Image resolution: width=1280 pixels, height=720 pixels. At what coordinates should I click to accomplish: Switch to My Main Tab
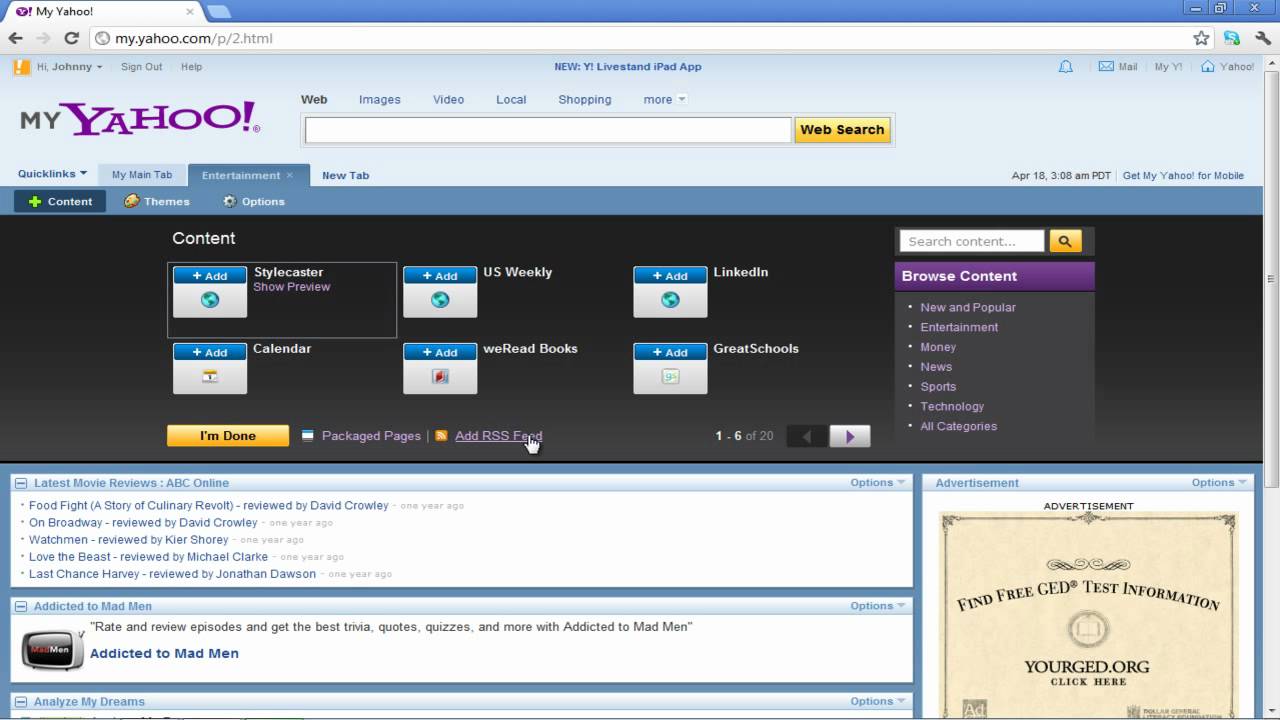pos(142,175)
